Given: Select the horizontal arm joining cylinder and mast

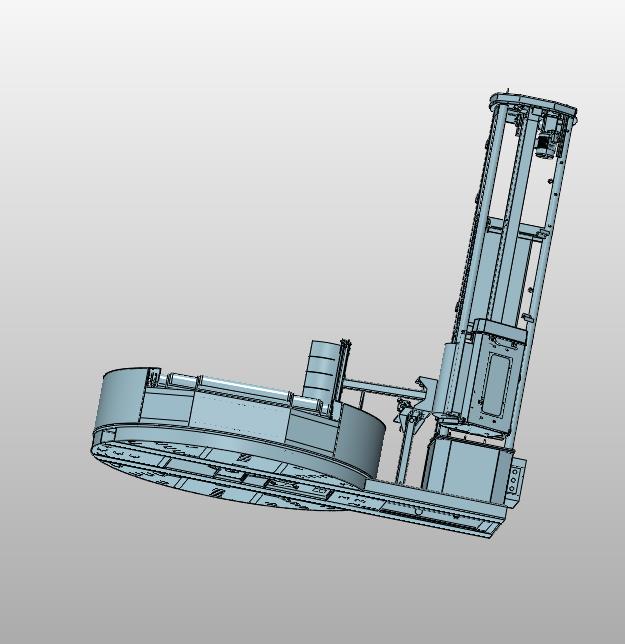Looking at the screenshot, I should pyautogui.click(x=384, y=387).
